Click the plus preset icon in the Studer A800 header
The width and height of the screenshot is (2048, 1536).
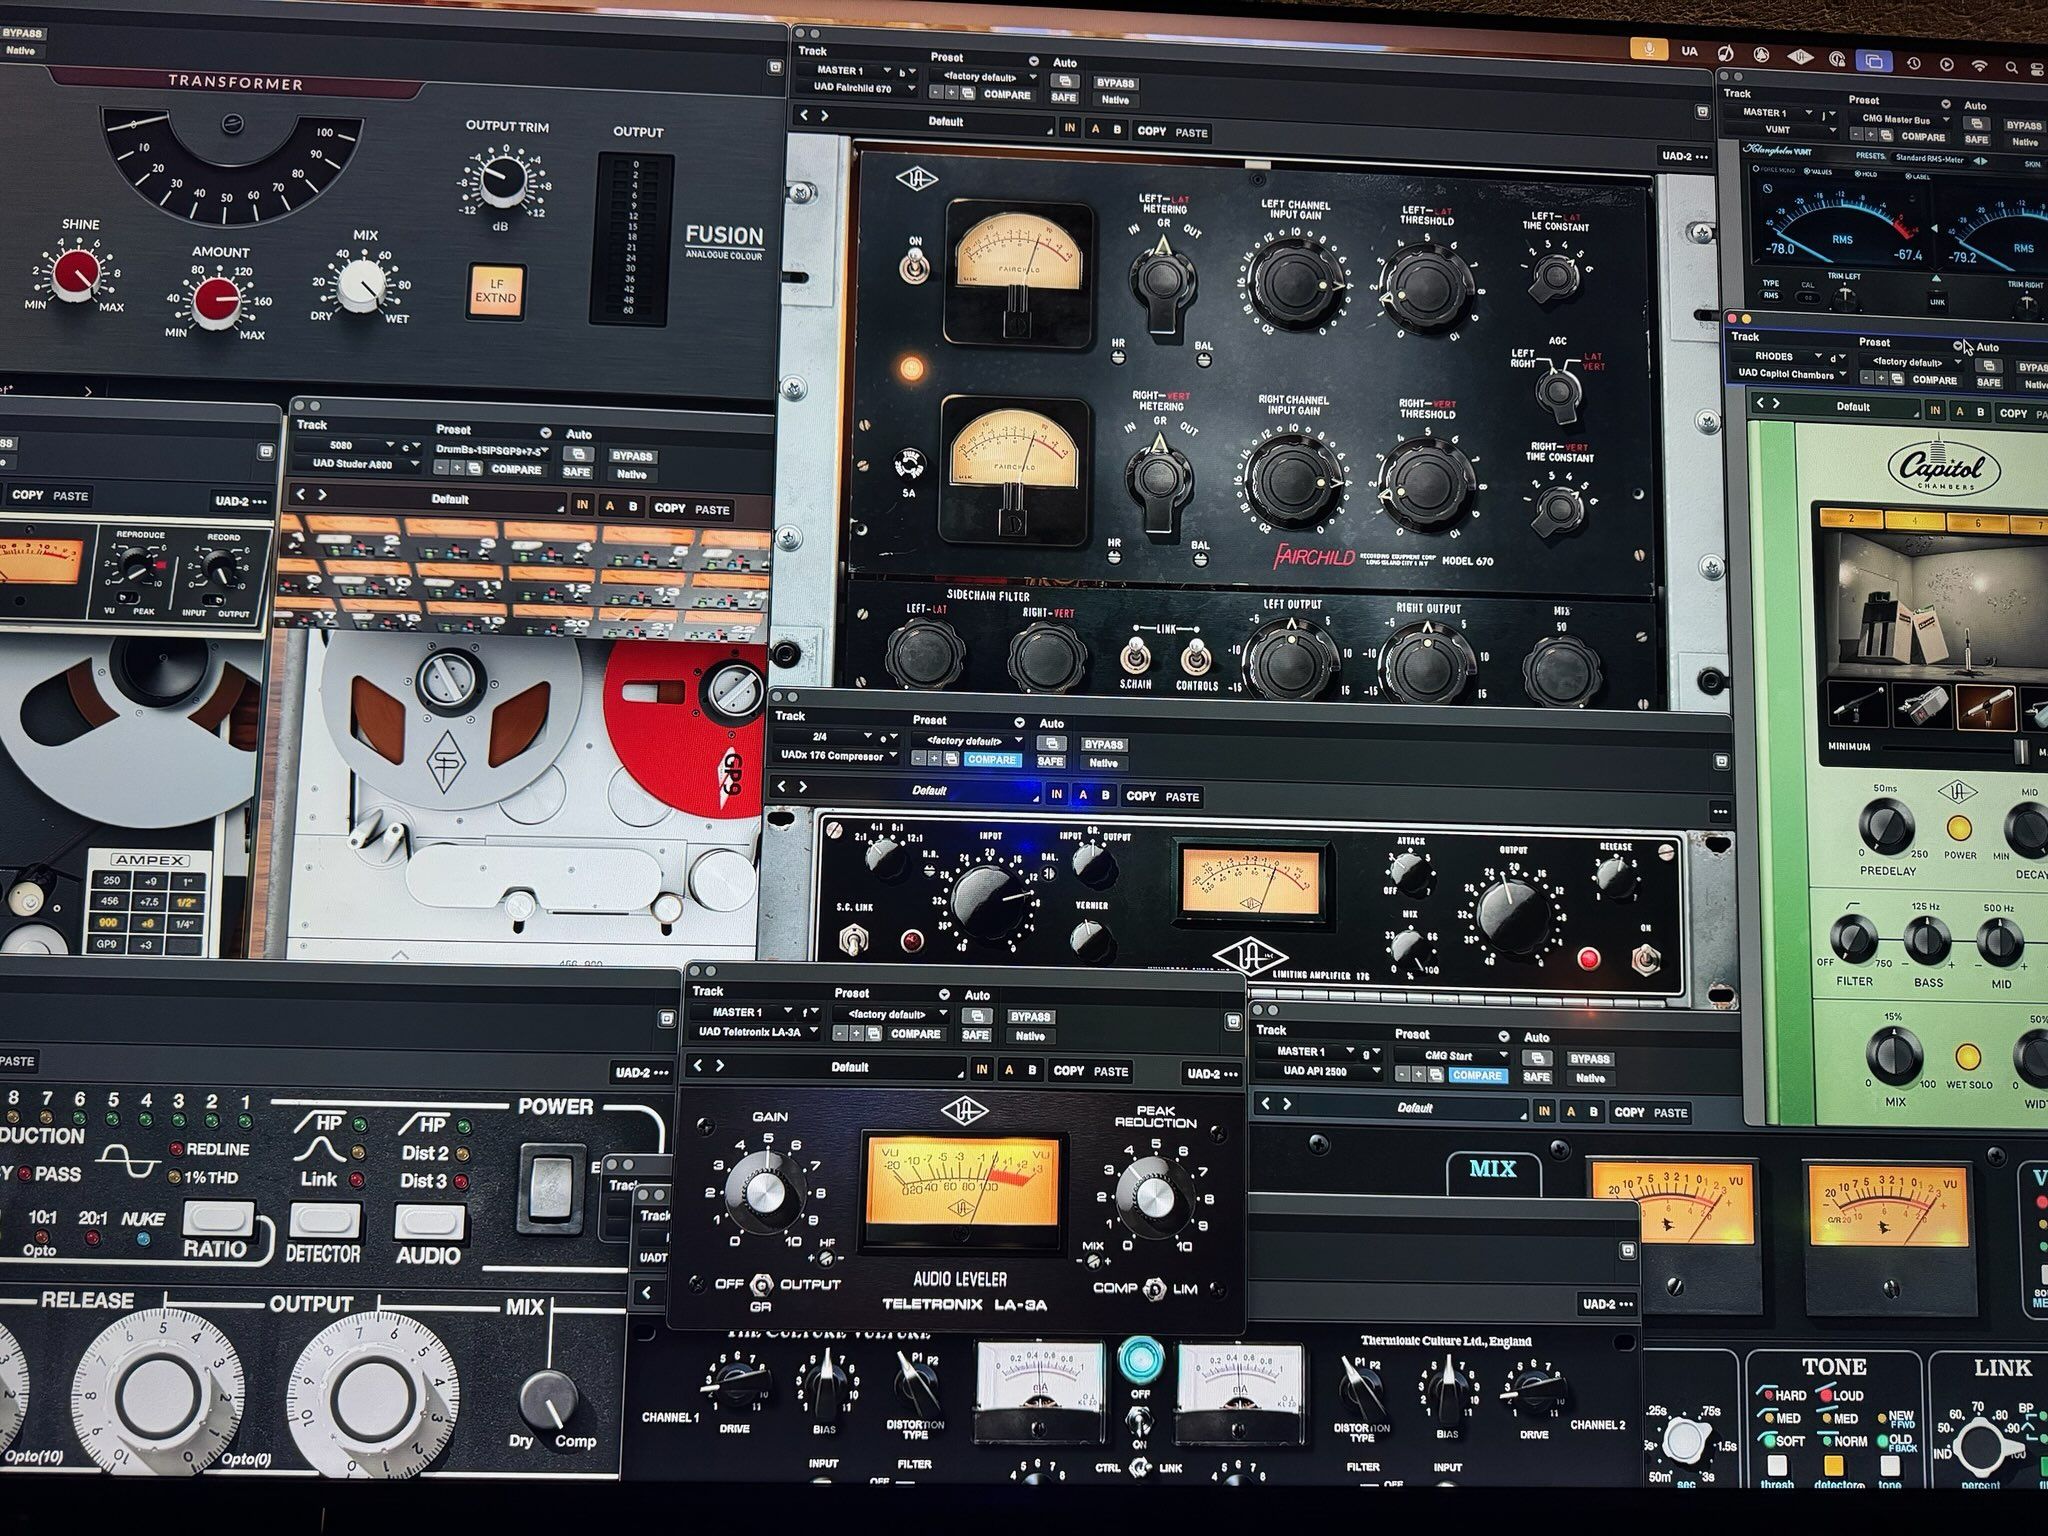(x=457, y=468)
